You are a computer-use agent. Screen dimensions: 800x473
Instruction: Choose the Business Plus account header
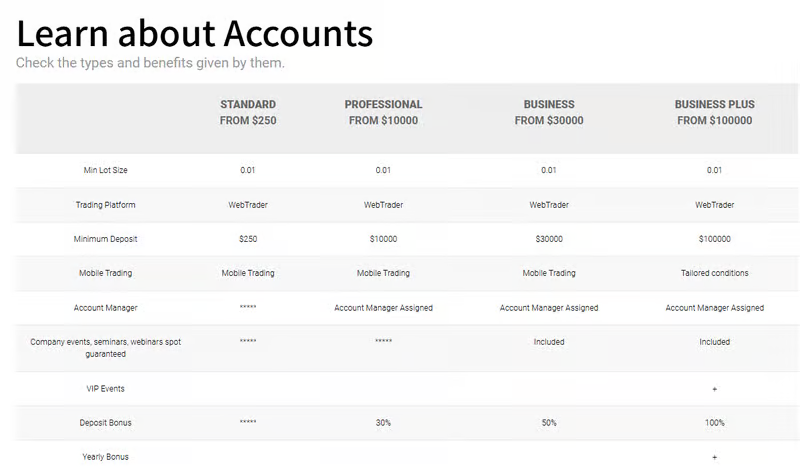pyautogui.click(x=714, y=112)
